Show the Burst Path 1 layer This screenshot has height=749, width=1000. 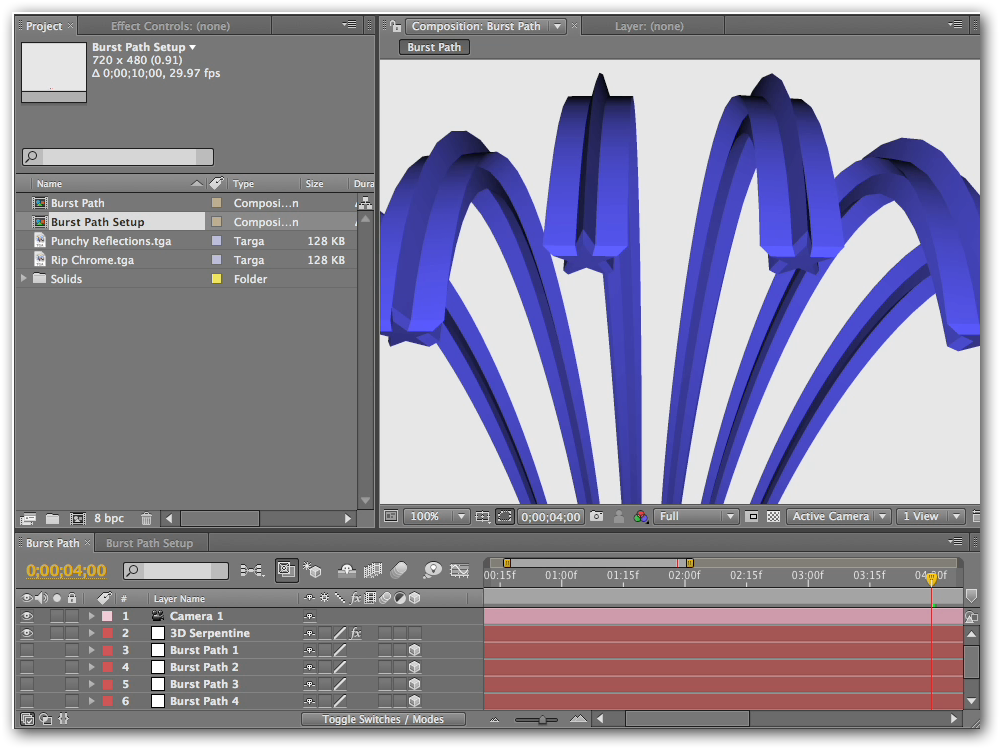[x=27, y=650]
